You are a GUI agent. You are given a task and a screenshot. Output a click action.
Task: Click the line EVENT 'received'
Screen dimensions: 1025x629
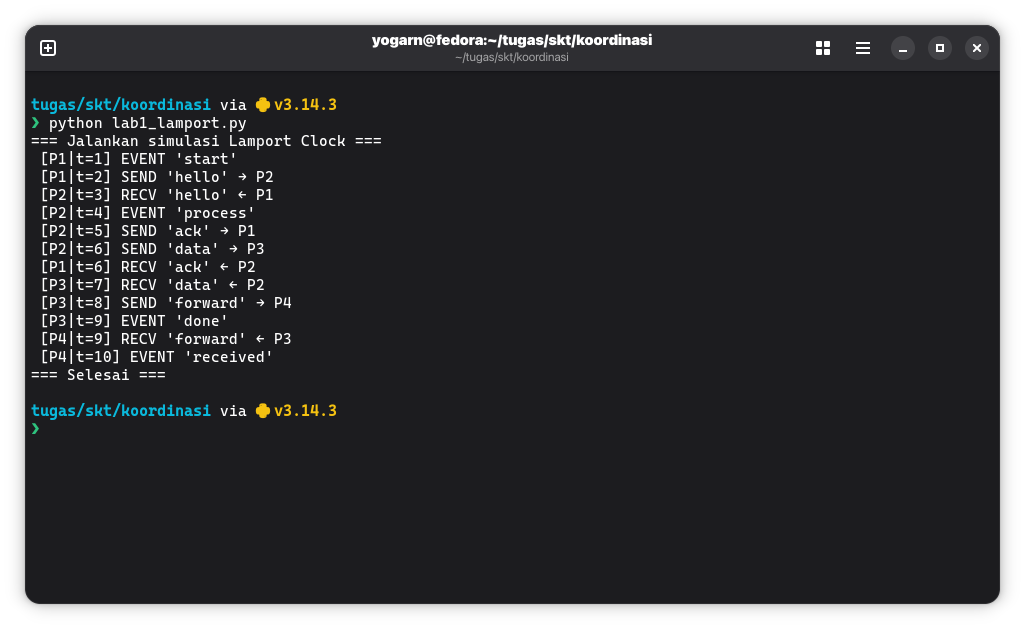click(x=157, y=357)
